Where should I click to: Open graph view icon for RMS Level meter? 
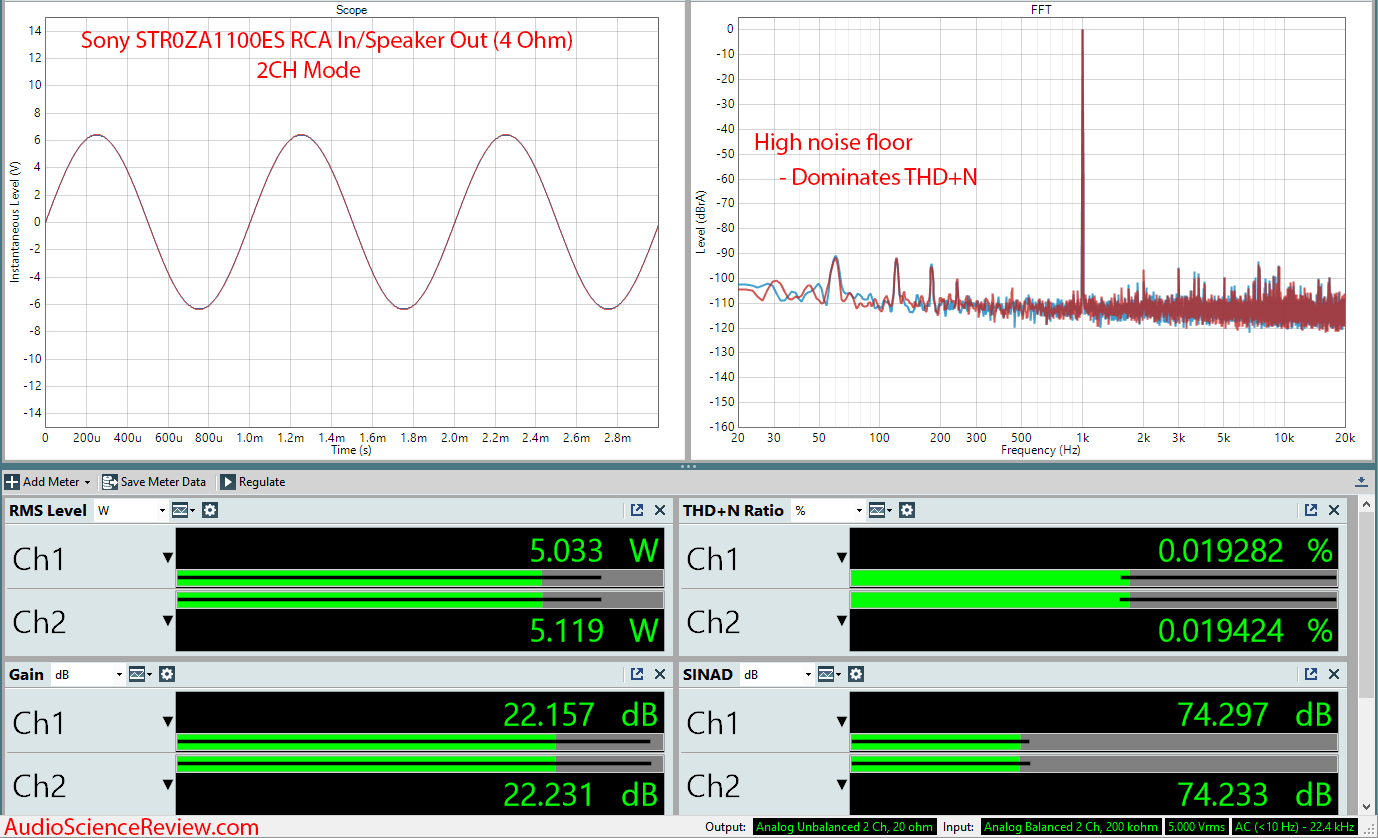click(x=183, y=510)
